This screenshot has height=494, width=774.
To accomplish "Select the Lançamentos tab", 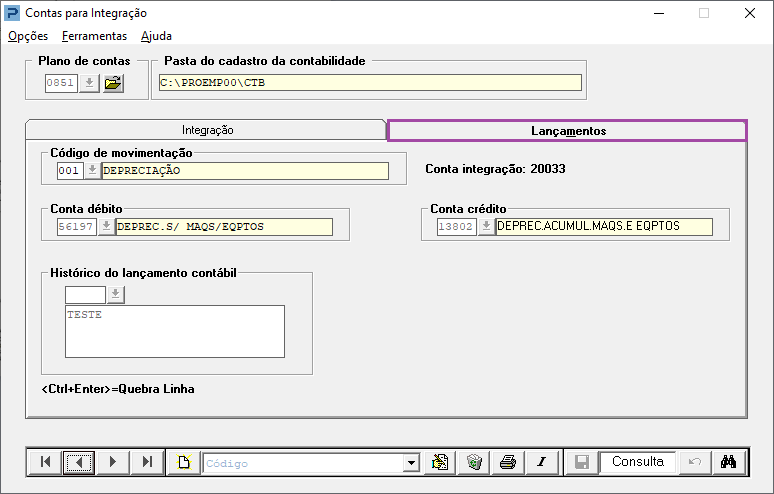I will click(568, 131).
